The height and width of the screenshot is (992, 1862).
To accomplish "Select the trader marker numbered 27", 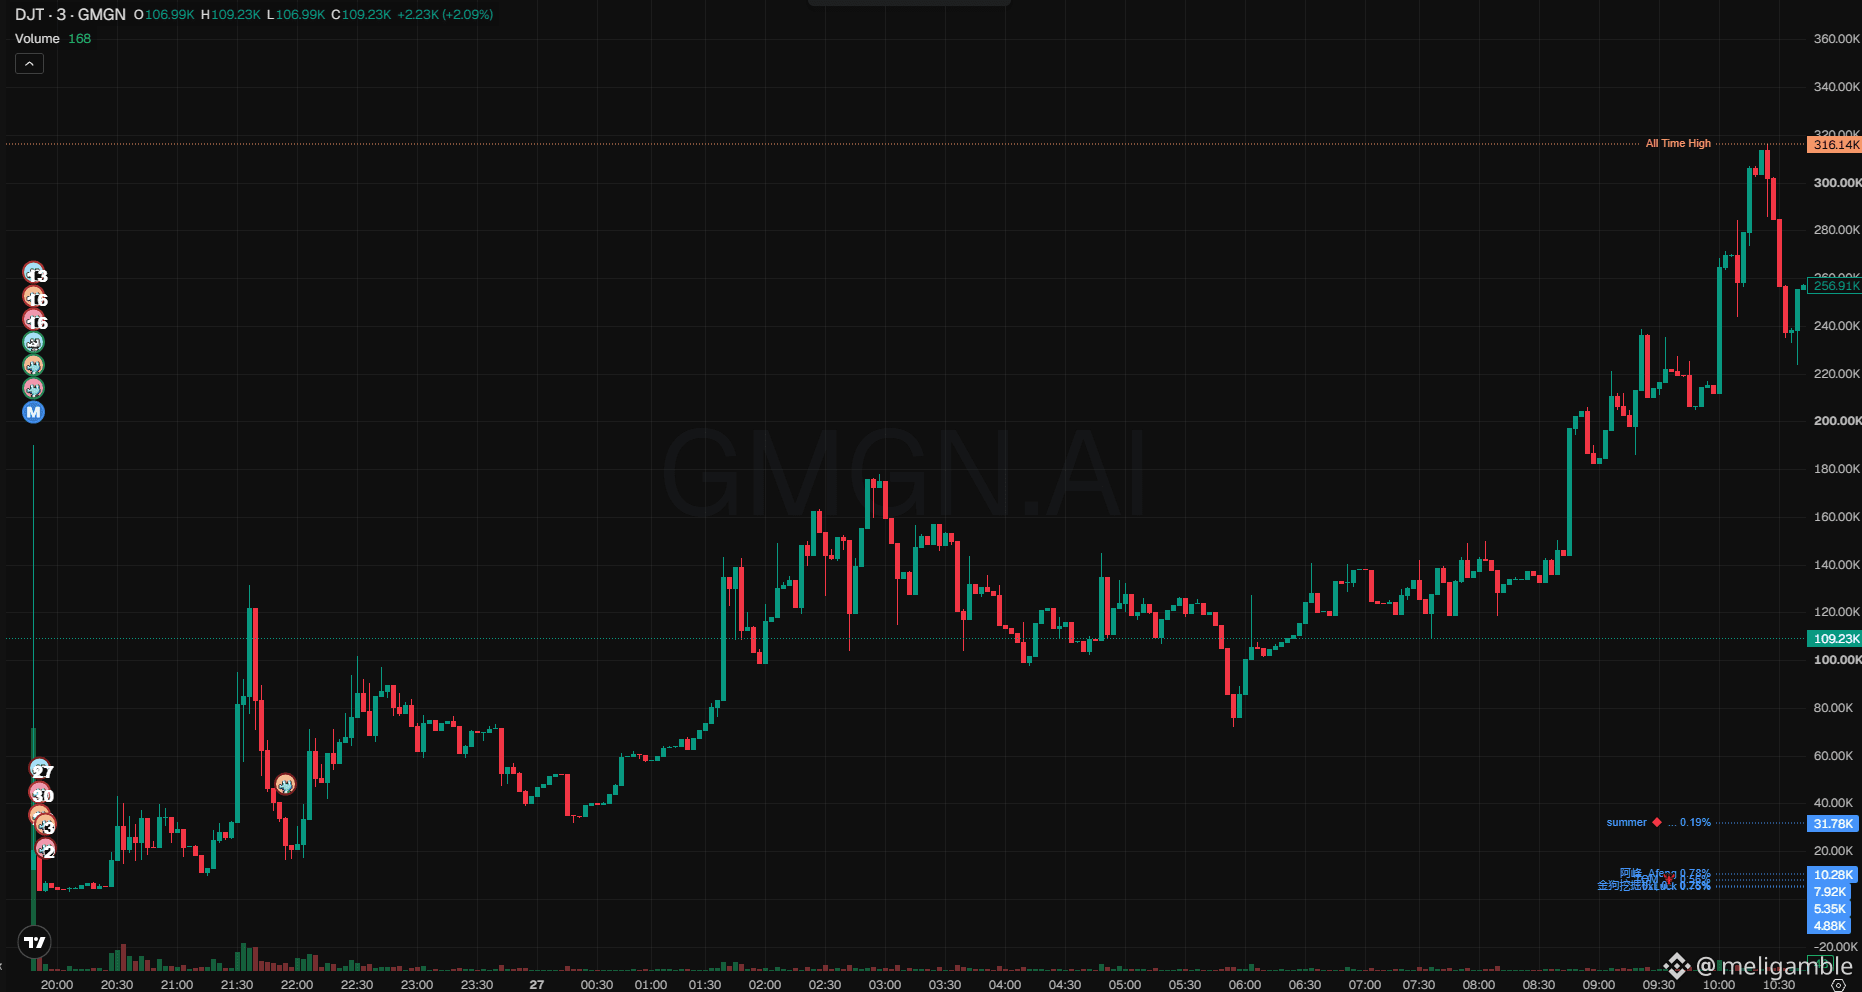I will [x=41, y=769].
